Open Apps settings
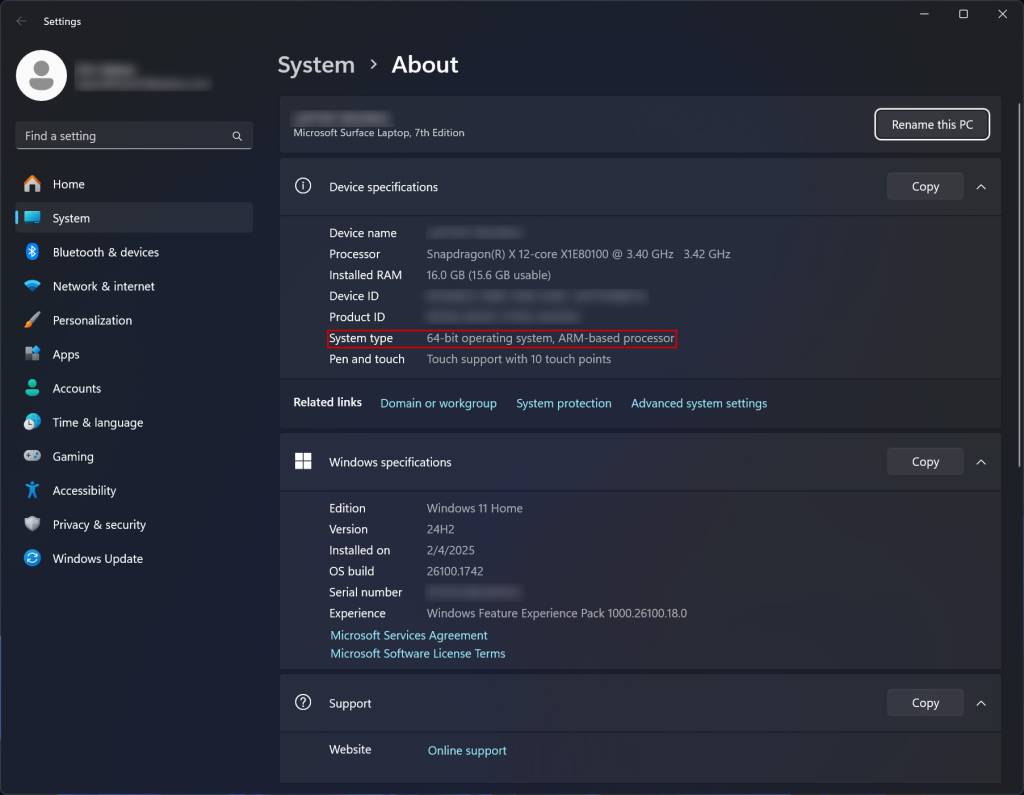The height and width of the screenshot is (795, 1024). tap(66, 354)
